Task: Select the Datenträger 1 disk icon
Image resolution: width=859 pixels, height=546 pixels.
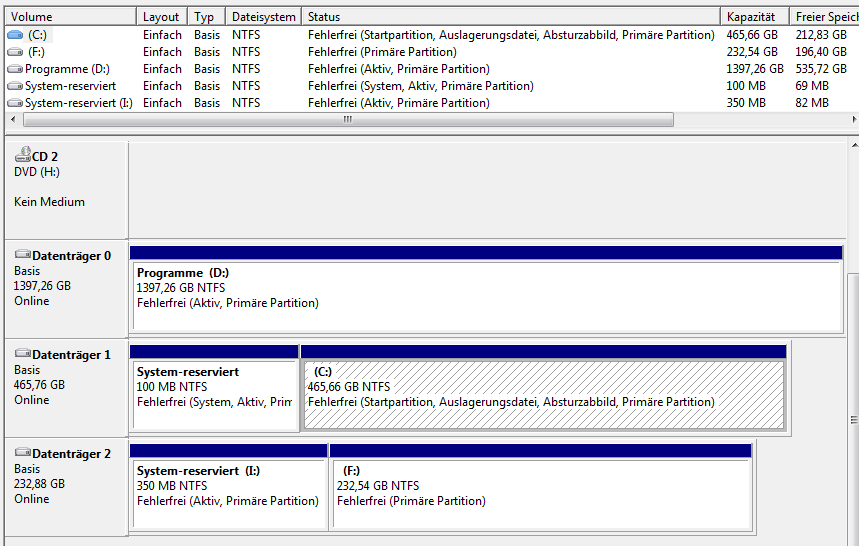Action: [22, 354]
